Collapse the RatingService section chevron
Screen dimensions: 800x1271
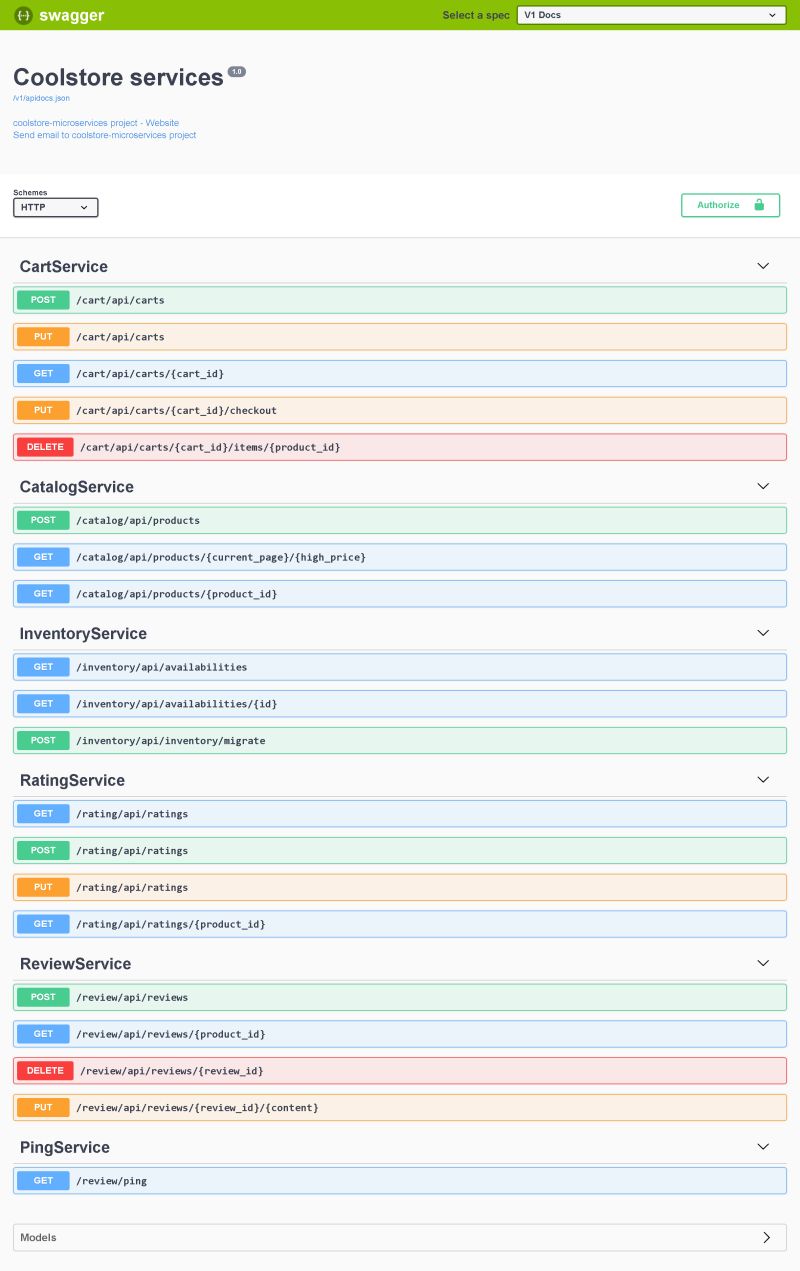(x=763, y=779)
